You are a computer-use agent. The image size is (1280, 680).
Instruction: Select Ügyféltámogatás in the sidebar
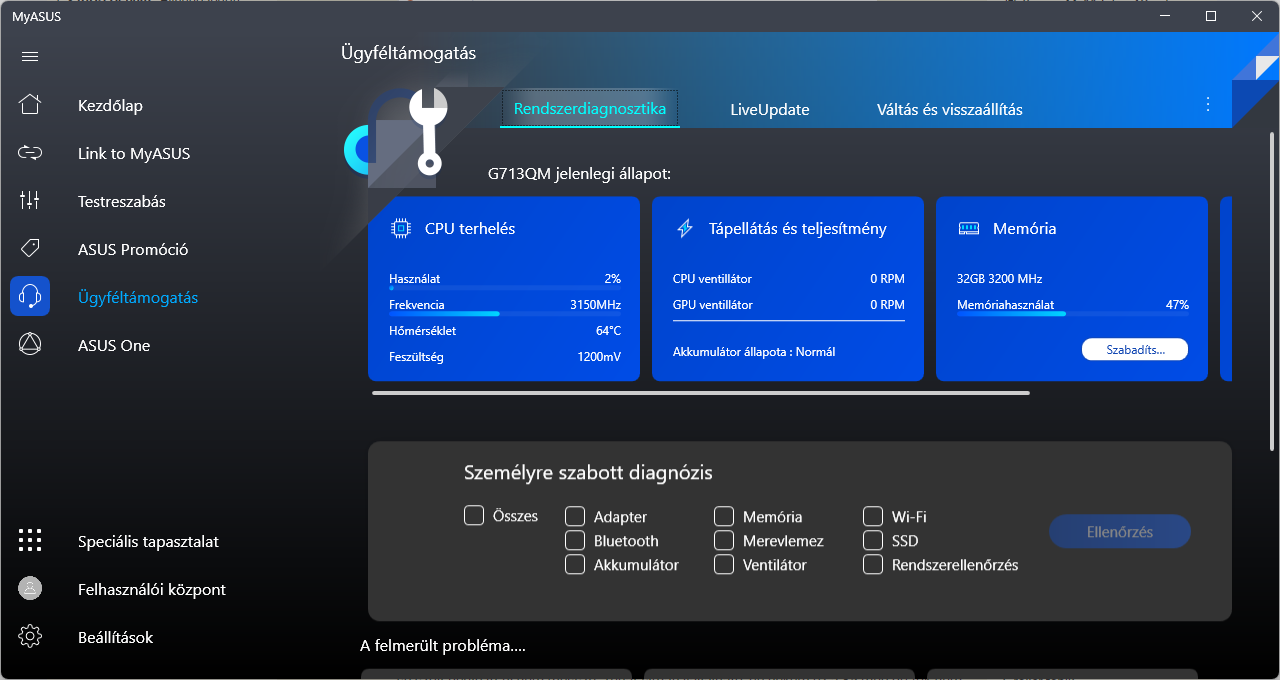(138, 297)
